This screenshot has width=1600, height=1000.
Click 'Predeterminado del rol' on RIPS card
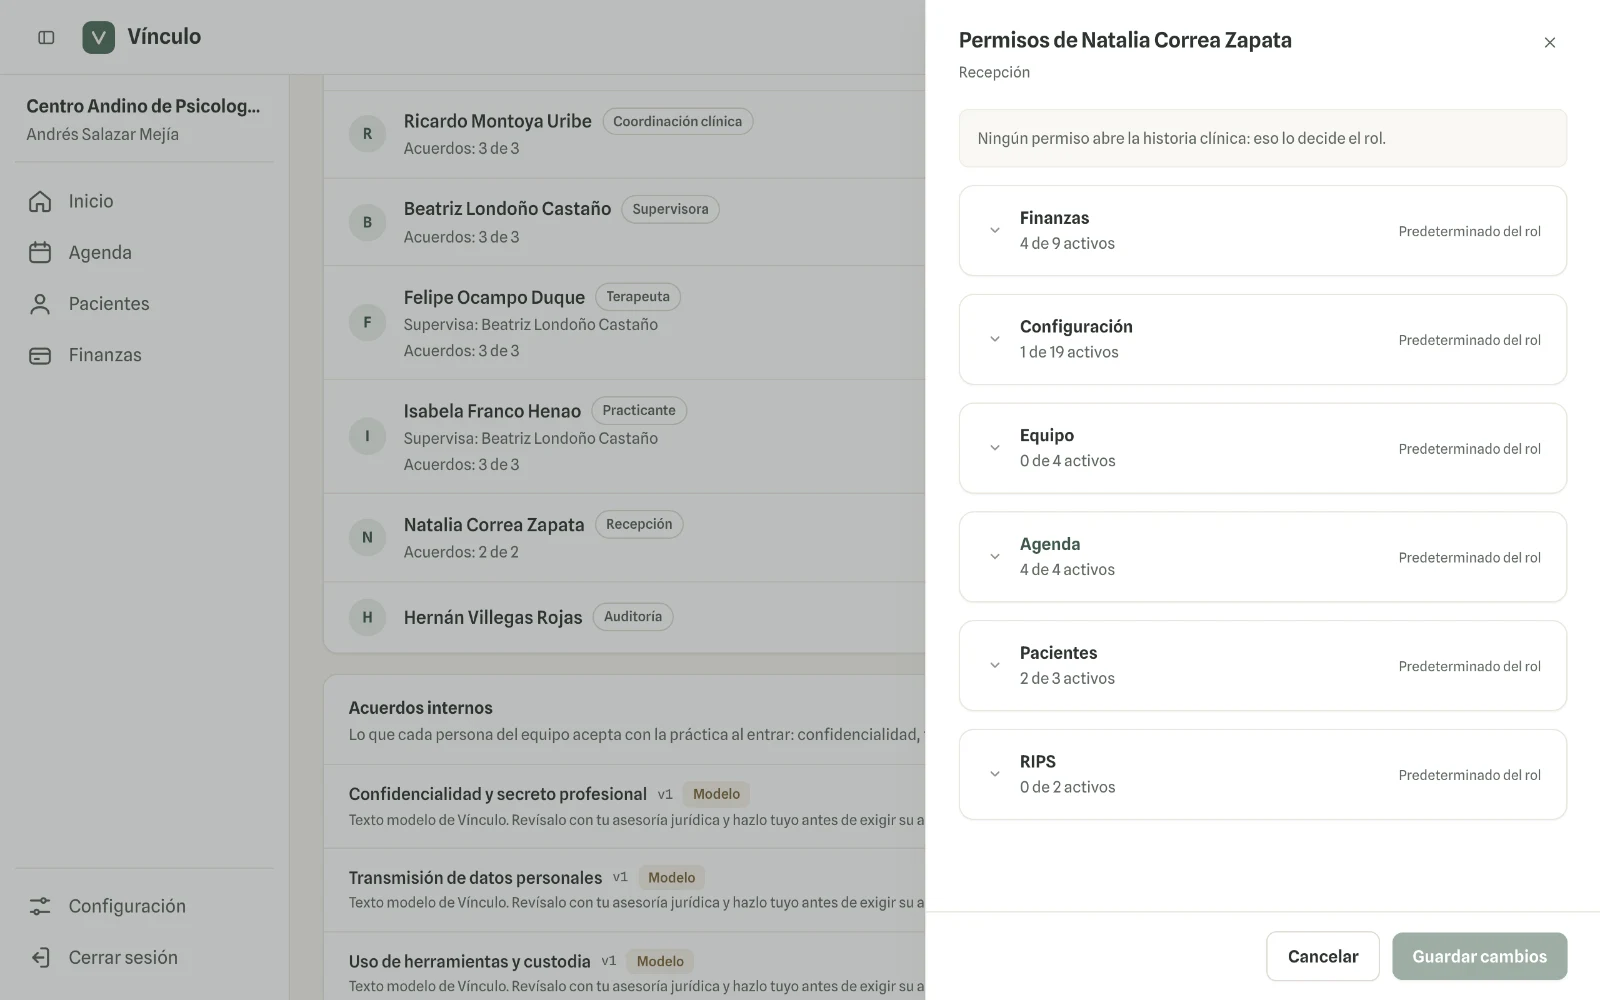(x=1469, y=775)
